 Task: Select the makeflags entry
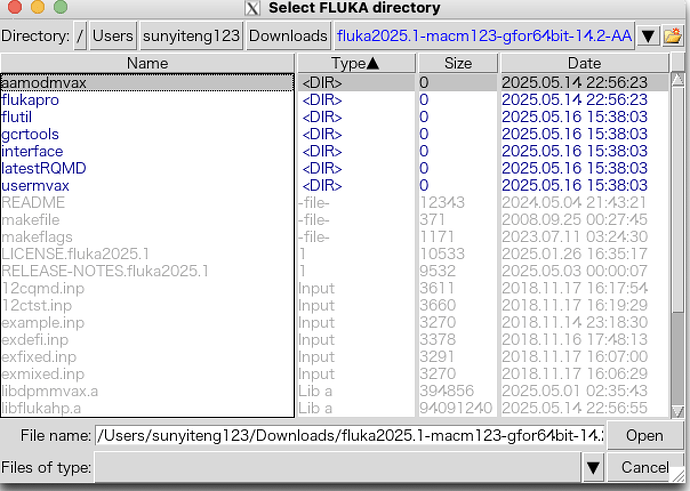37,237
